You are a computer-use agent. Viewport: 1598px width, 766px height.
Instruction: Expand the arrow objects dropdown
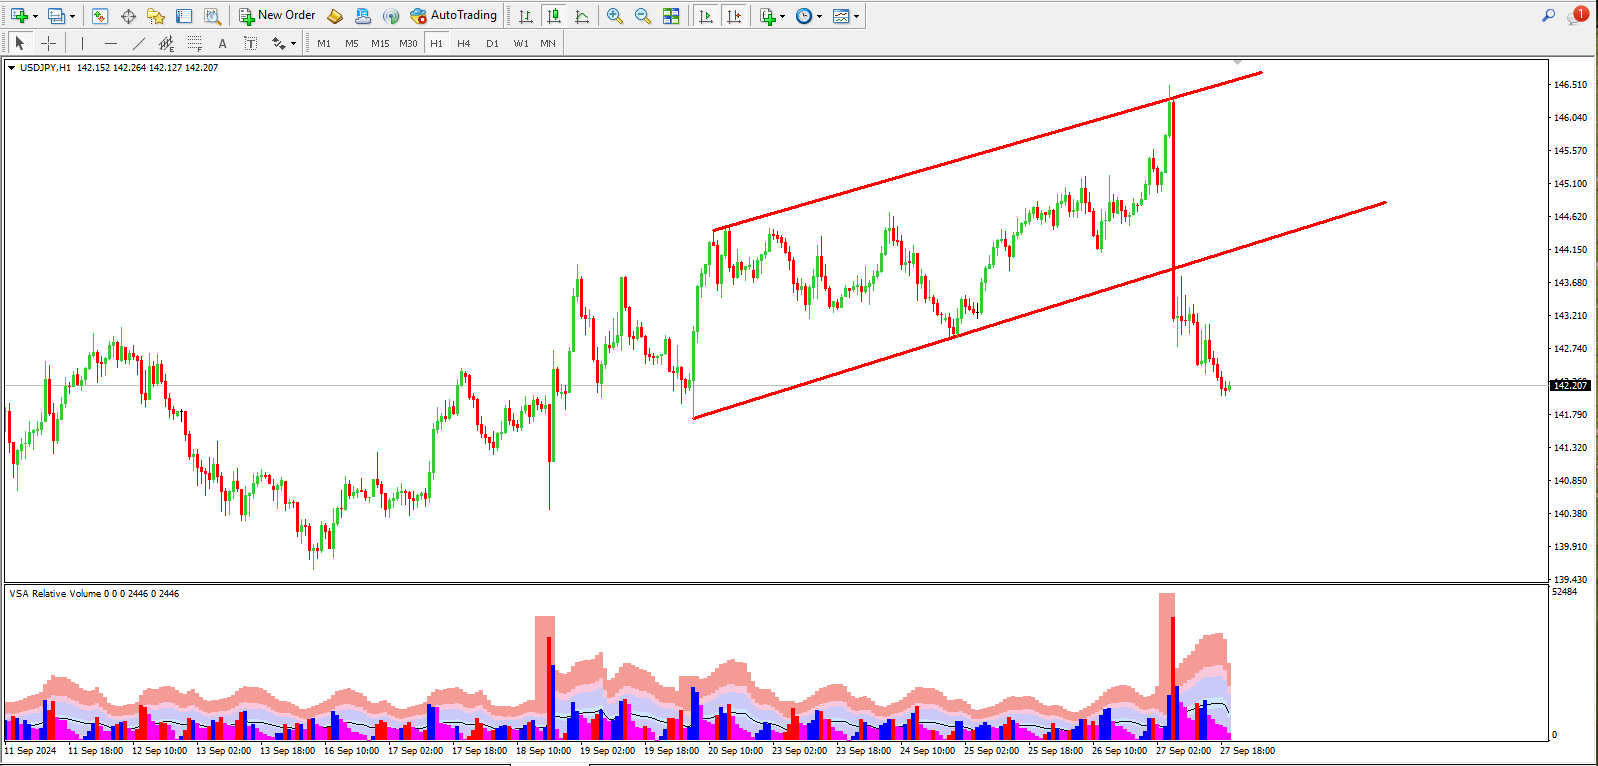[x=293, y=44]
